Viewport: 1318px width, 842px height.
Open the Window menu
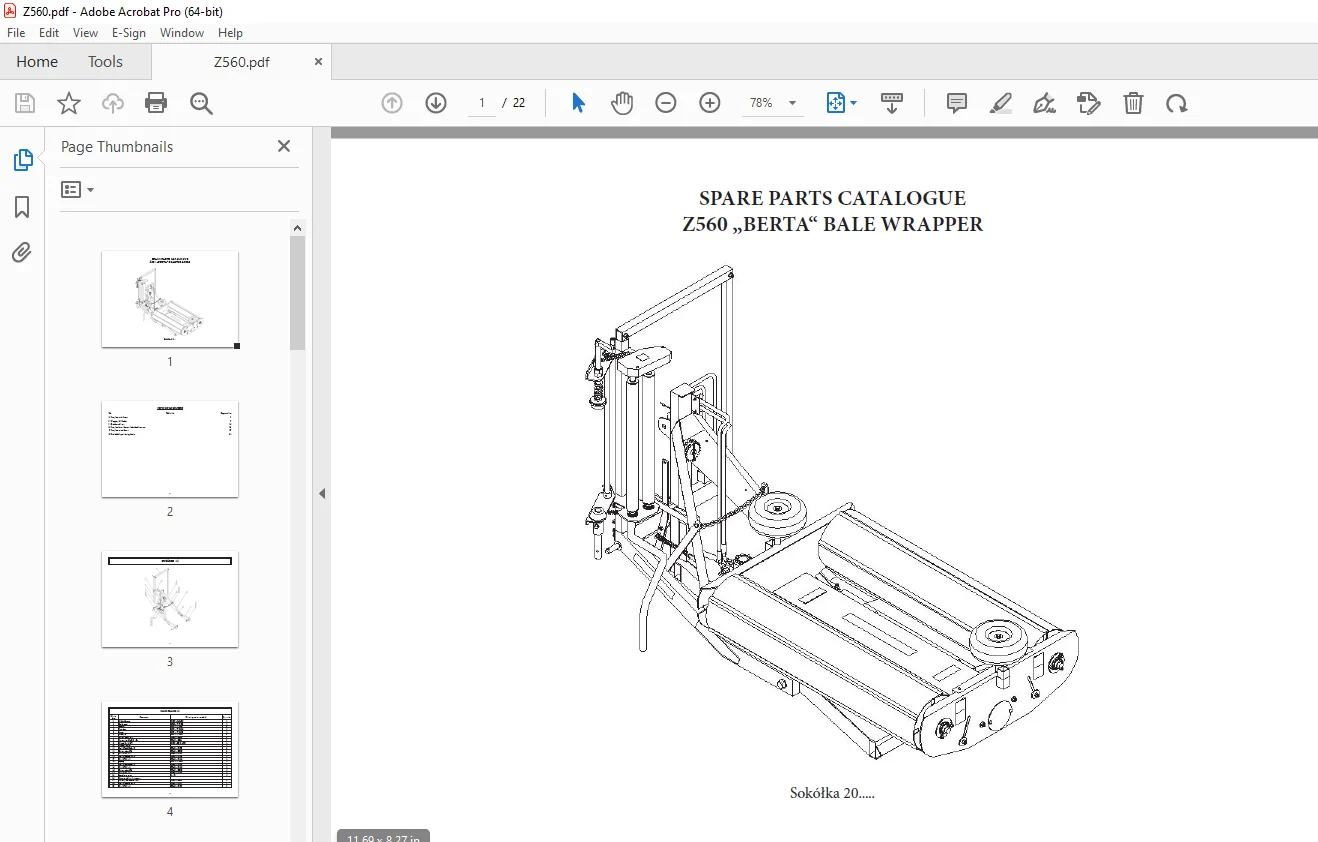click(x=182, y=32)
